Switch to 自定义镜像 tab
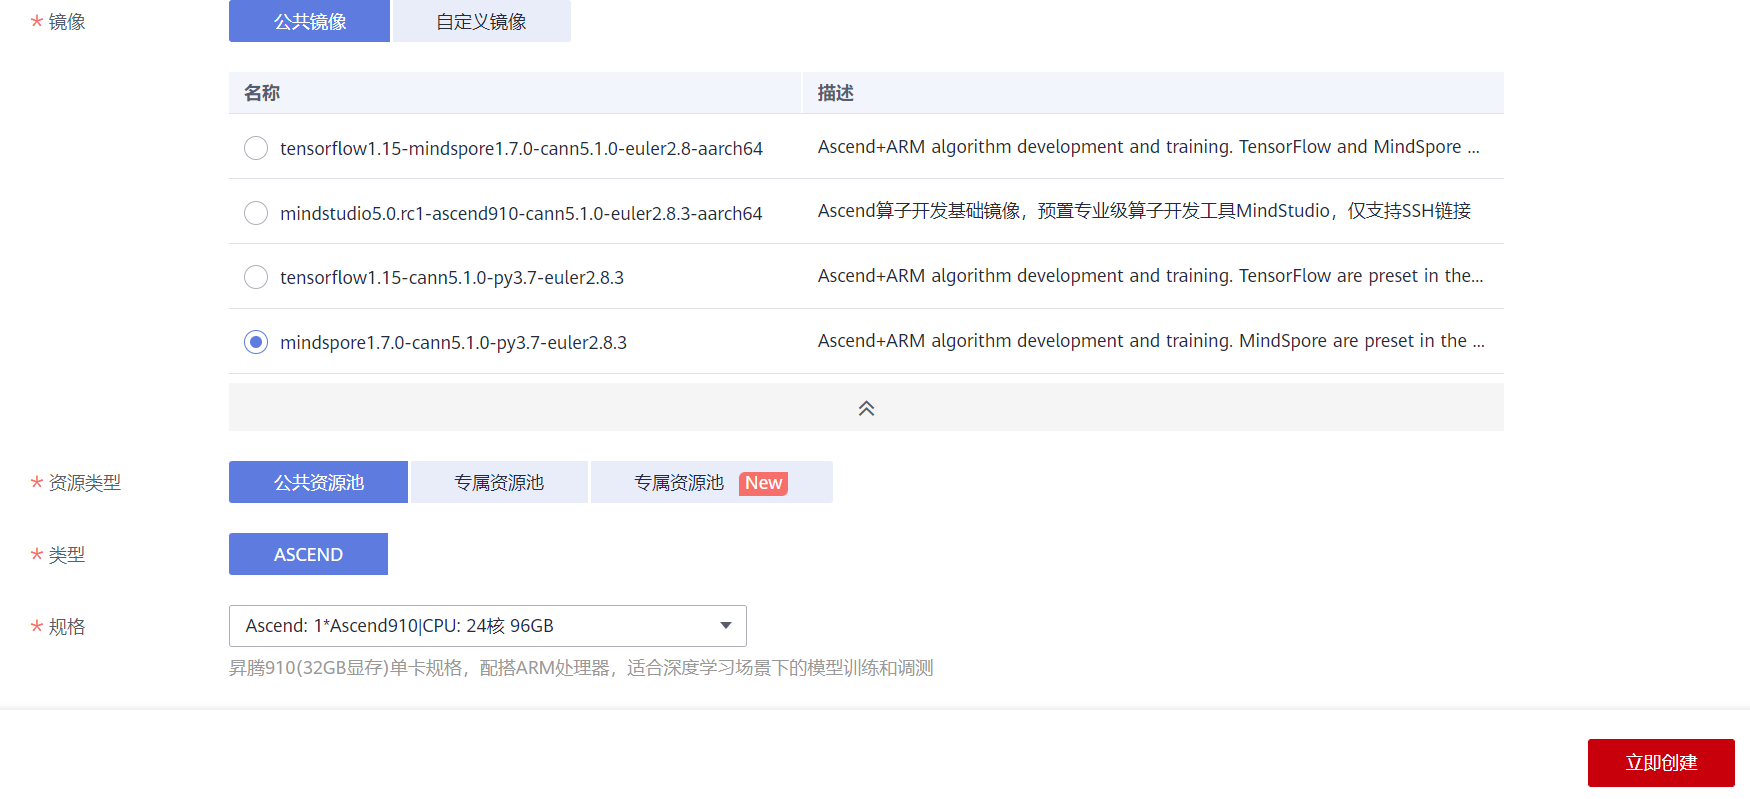Image resolution: width=1750 pixels, height=799 pixels. tap(482, 21)
